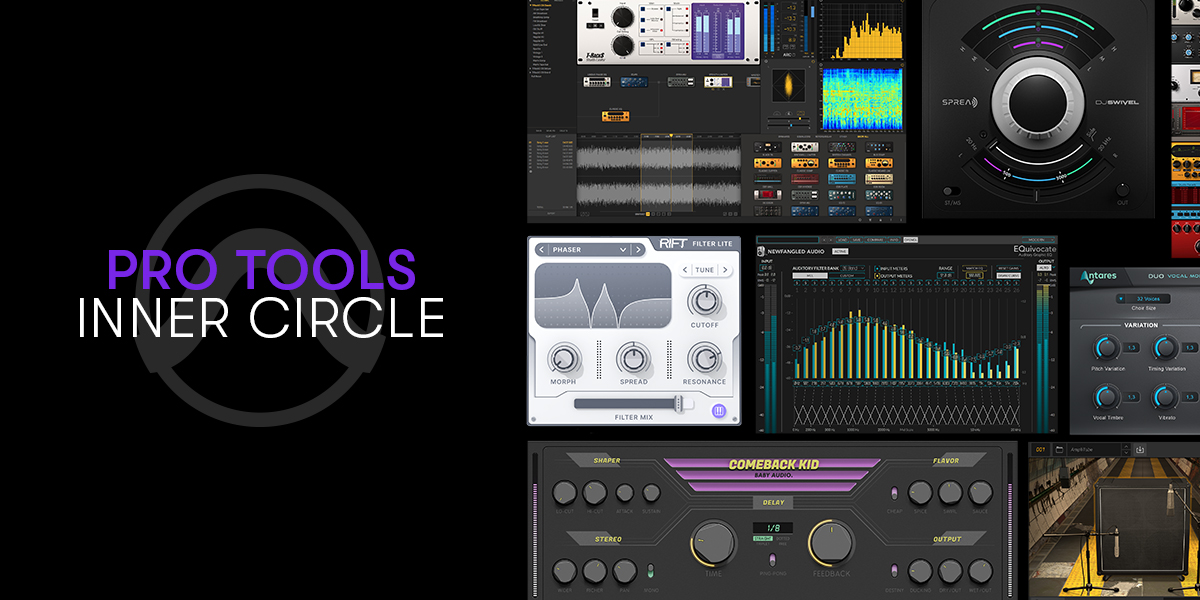The image size is (1200, 600).
Task: Click the RIFT Spread knob
Action: point(633,357)
